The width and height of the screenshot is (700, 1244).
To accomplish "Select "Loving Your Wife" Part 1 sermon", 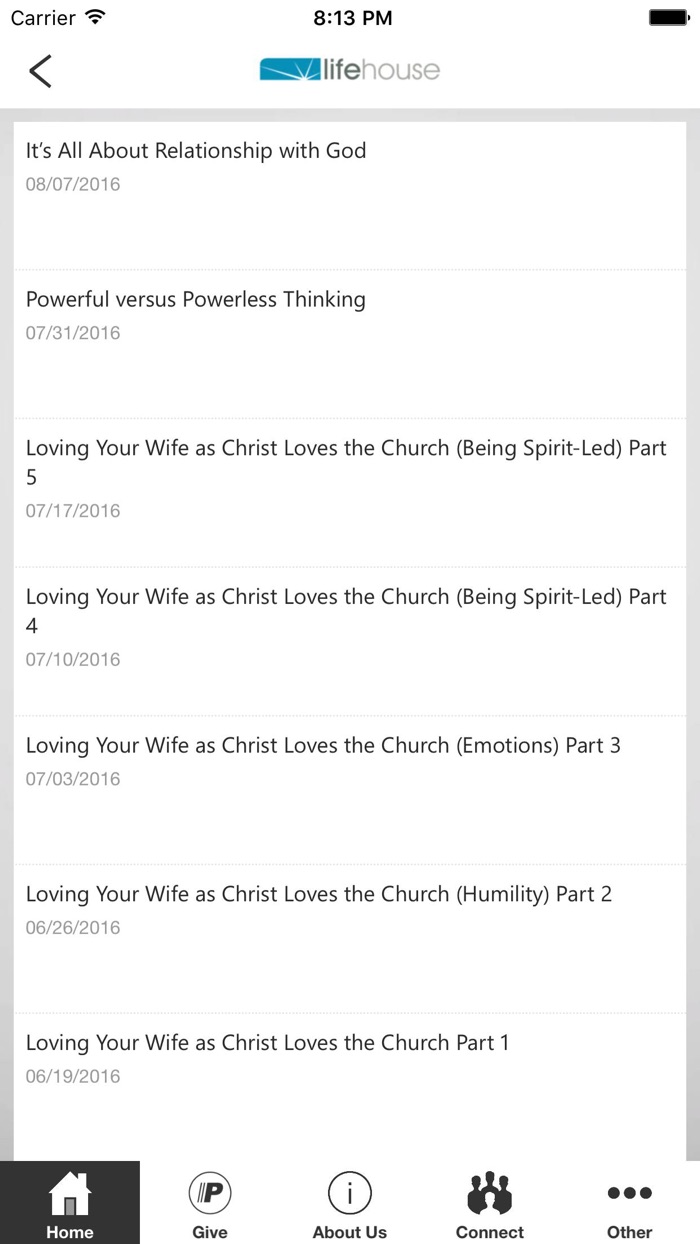I will [x=267, y=1043].
